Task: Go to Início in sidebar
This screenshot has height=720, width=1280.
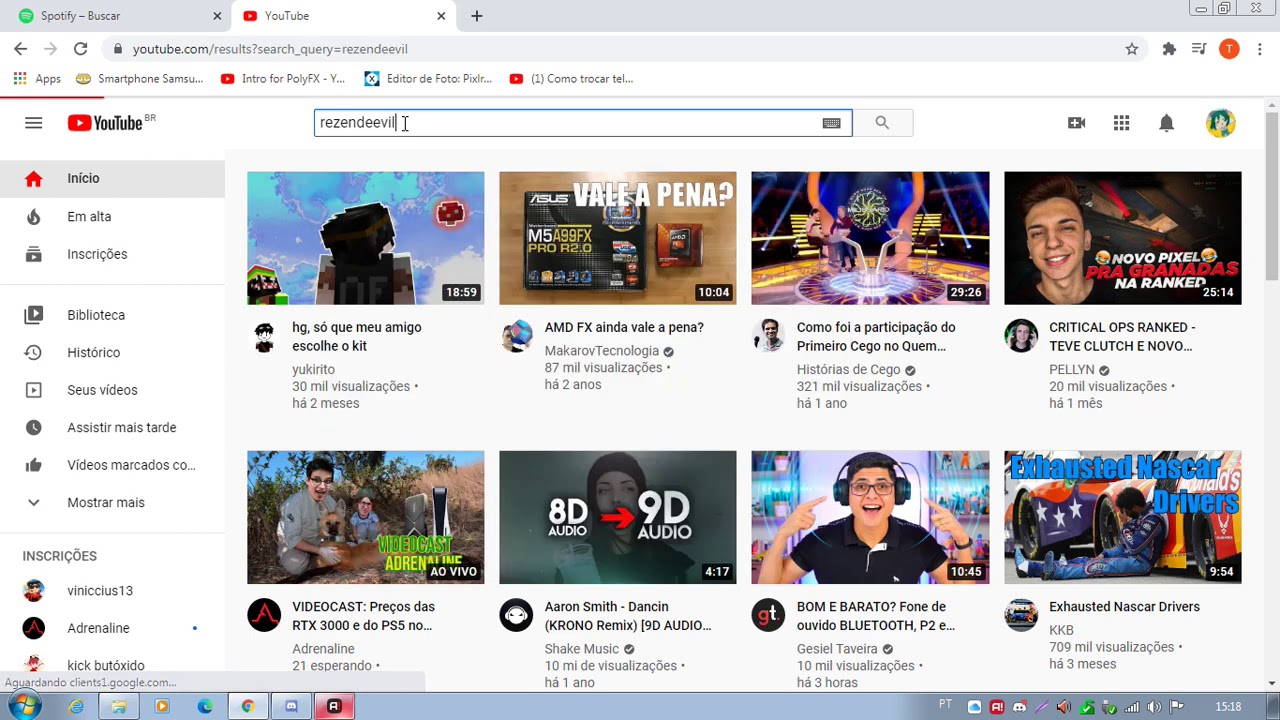Action: click(112, 178)
